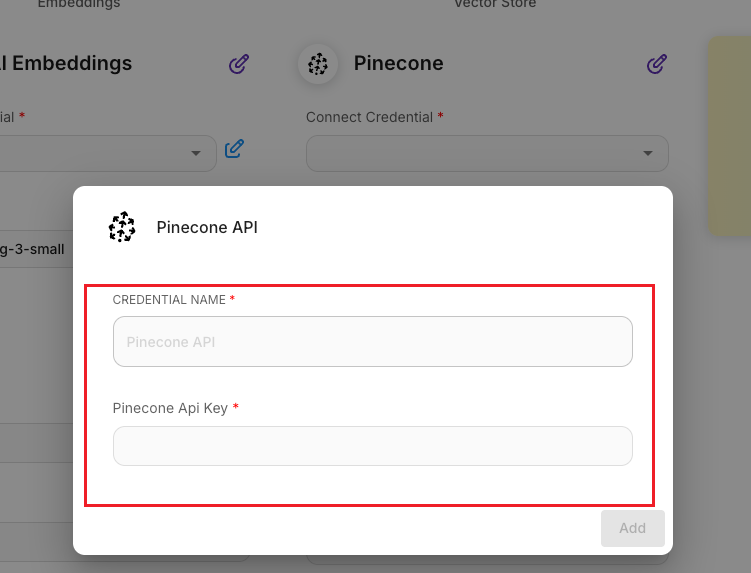Click the "Connect Credential" label
This screenshot has width=751, height=573.
click(369, 117)
